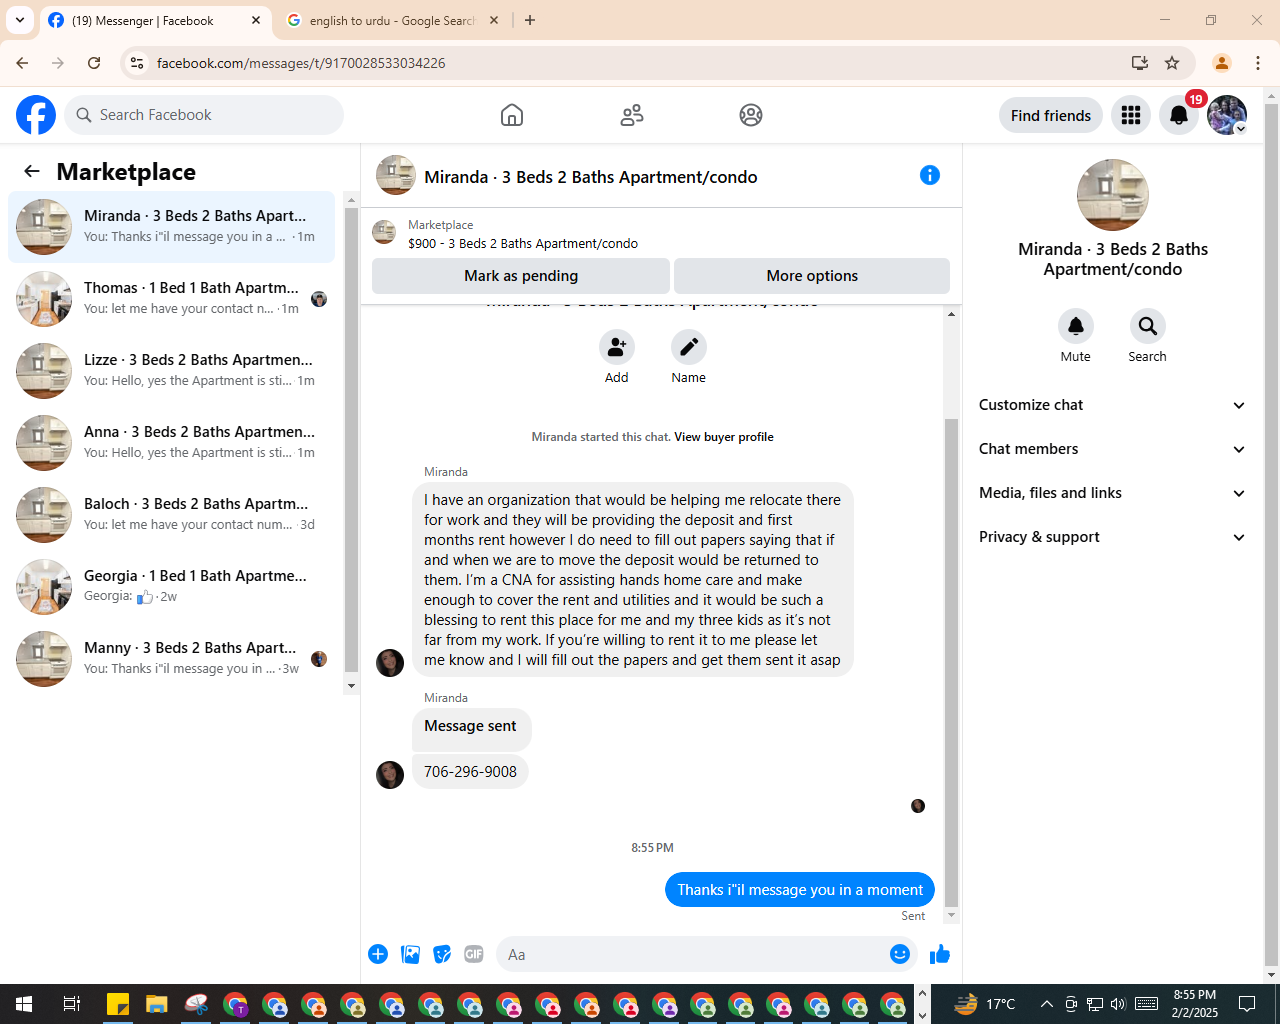This screenshot has height=1024, width=1280.
Task: Expand Customize chat section
Action: tap(1113, 405)
